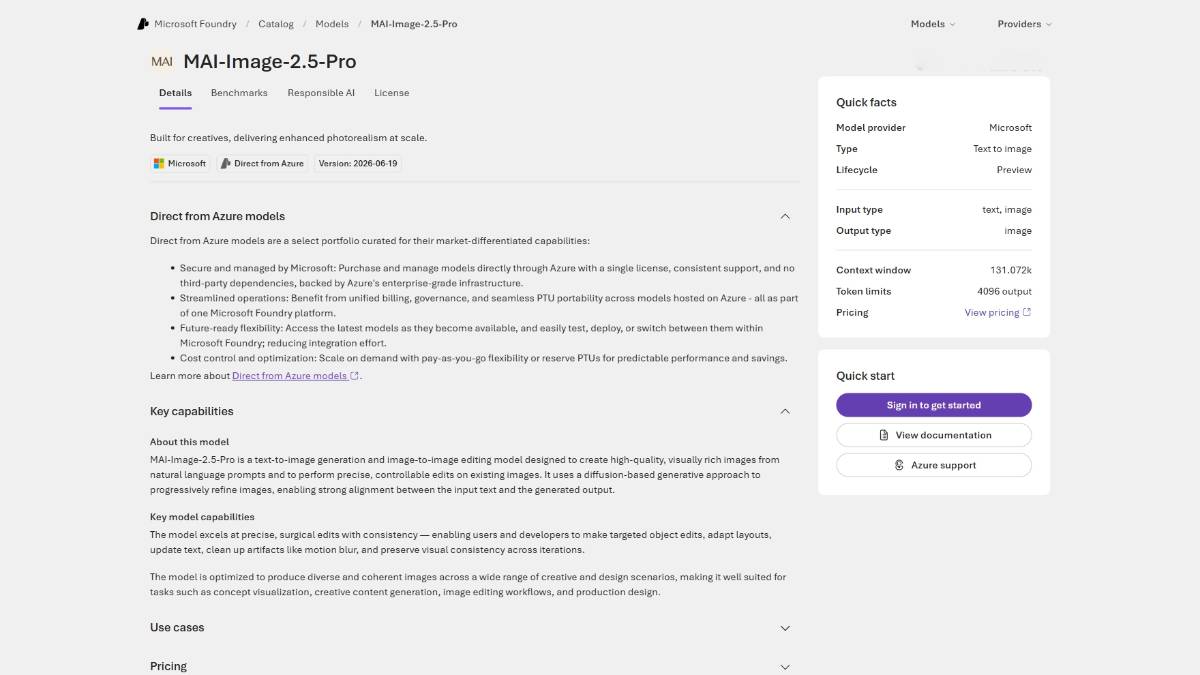Collapse the Key capabilities section
The image size is (1200, 675).
785,411
